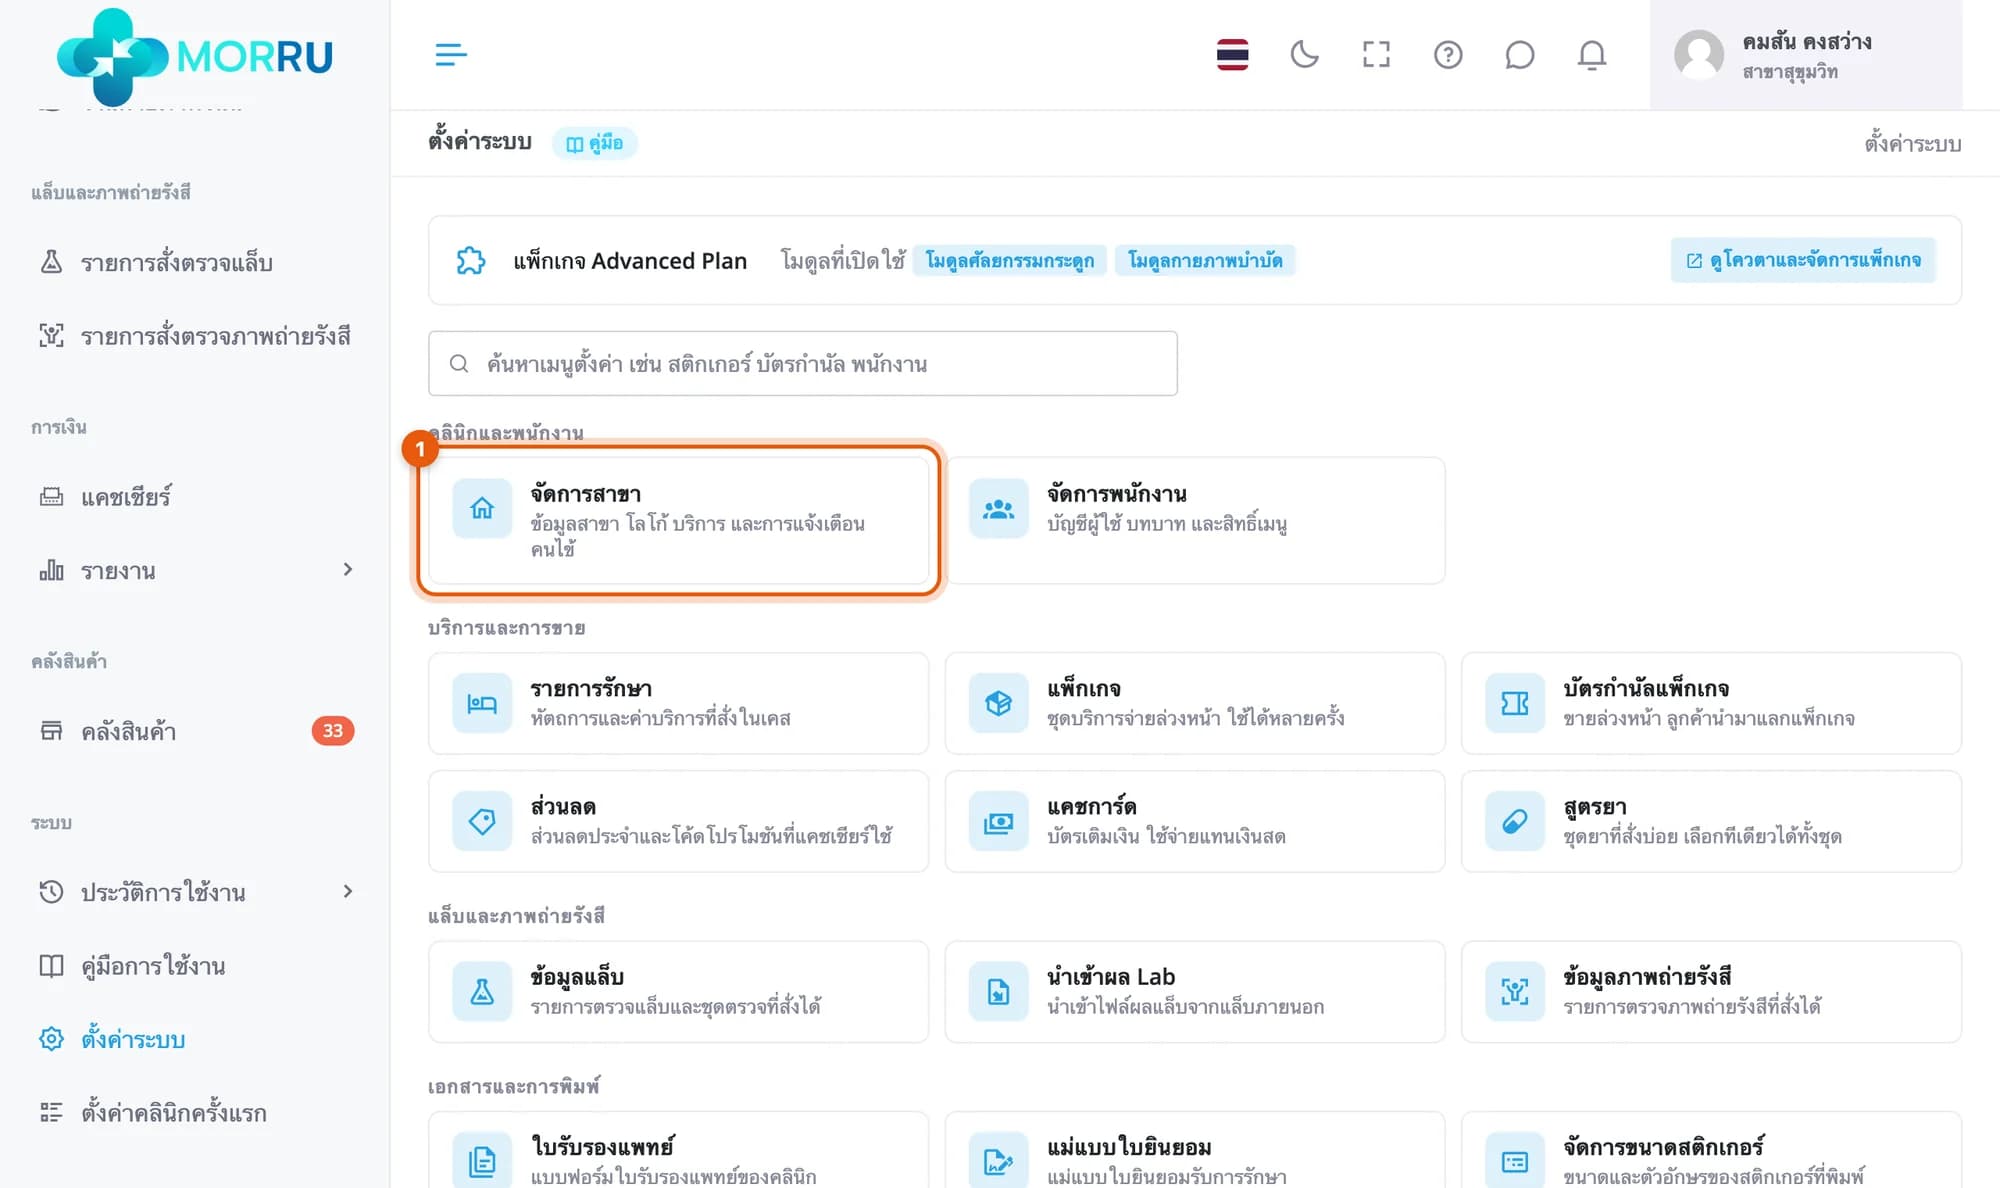The image size is (2000, 1188).
Task: Click the settings search input field
Action: (x=803, y=363)
